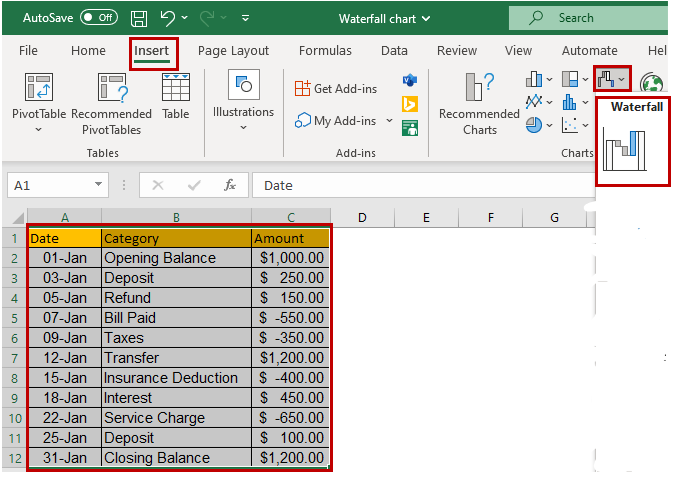
Task: Click the Insurance Deduction cell
Action: [x=176, y=378]
